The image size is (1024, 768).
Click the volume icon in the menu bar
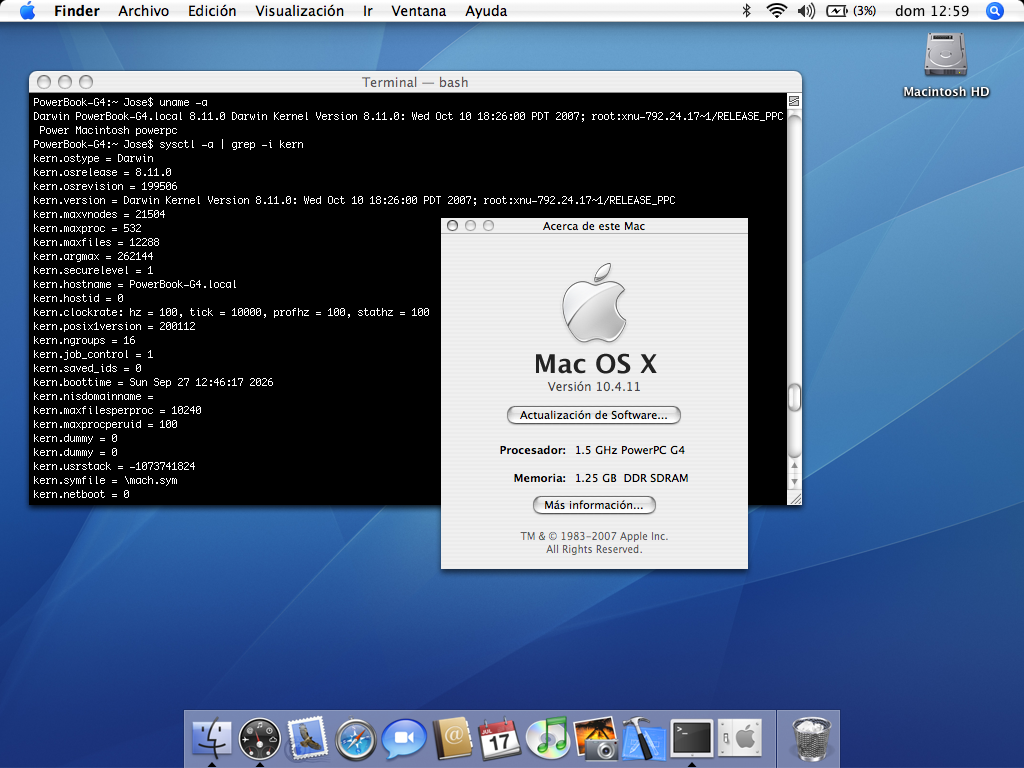tap(806, 10)
